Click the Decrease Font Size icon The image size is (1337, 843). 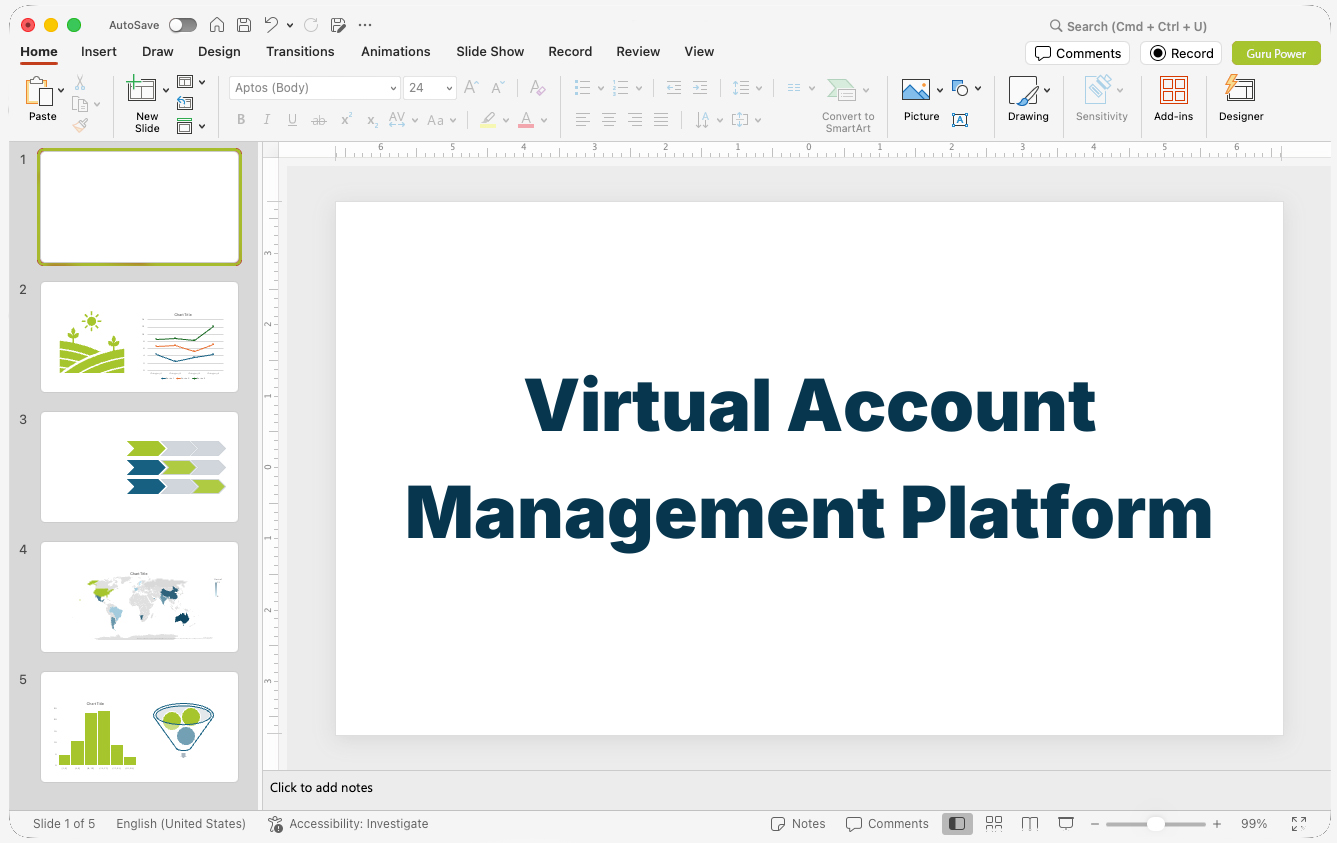(498, 88)
